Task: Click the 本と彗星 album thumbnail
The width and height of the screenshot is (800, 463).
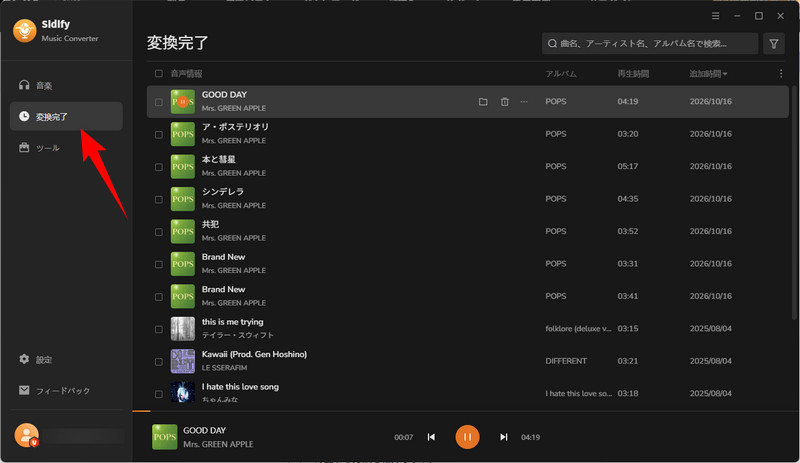Action: pyautogui.click(x=183, y=166)
